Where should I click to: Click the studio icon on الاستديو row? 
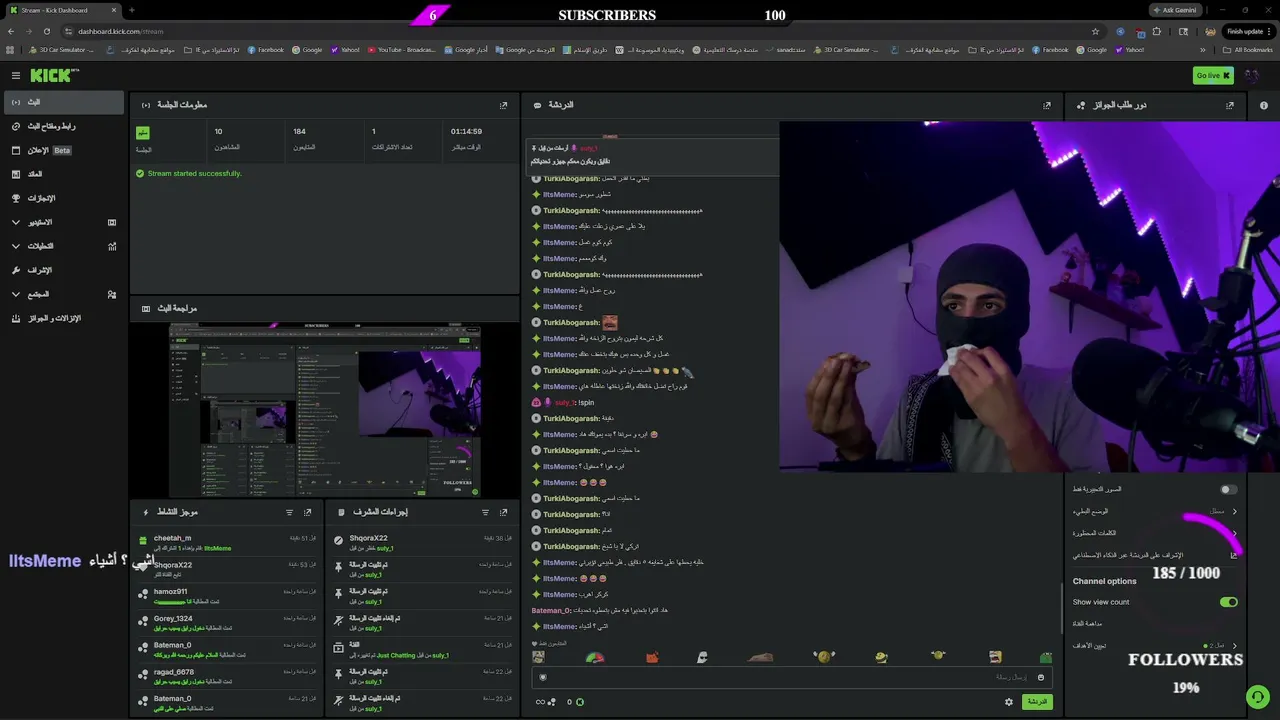(112, 222)
